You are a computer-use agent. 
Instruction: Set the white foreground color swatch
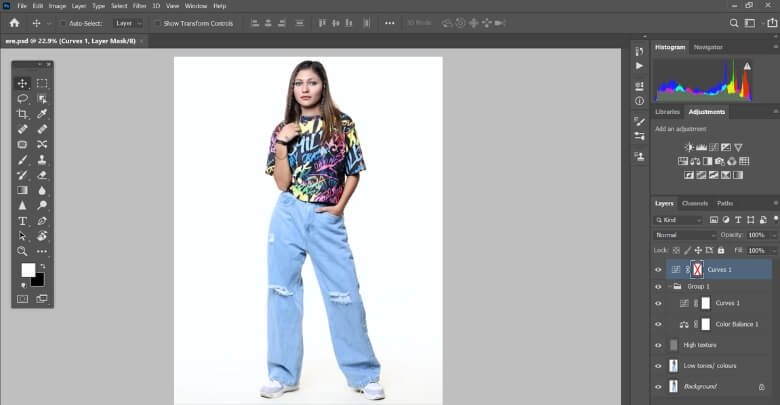pyautogui.click(x=27, y=270)
